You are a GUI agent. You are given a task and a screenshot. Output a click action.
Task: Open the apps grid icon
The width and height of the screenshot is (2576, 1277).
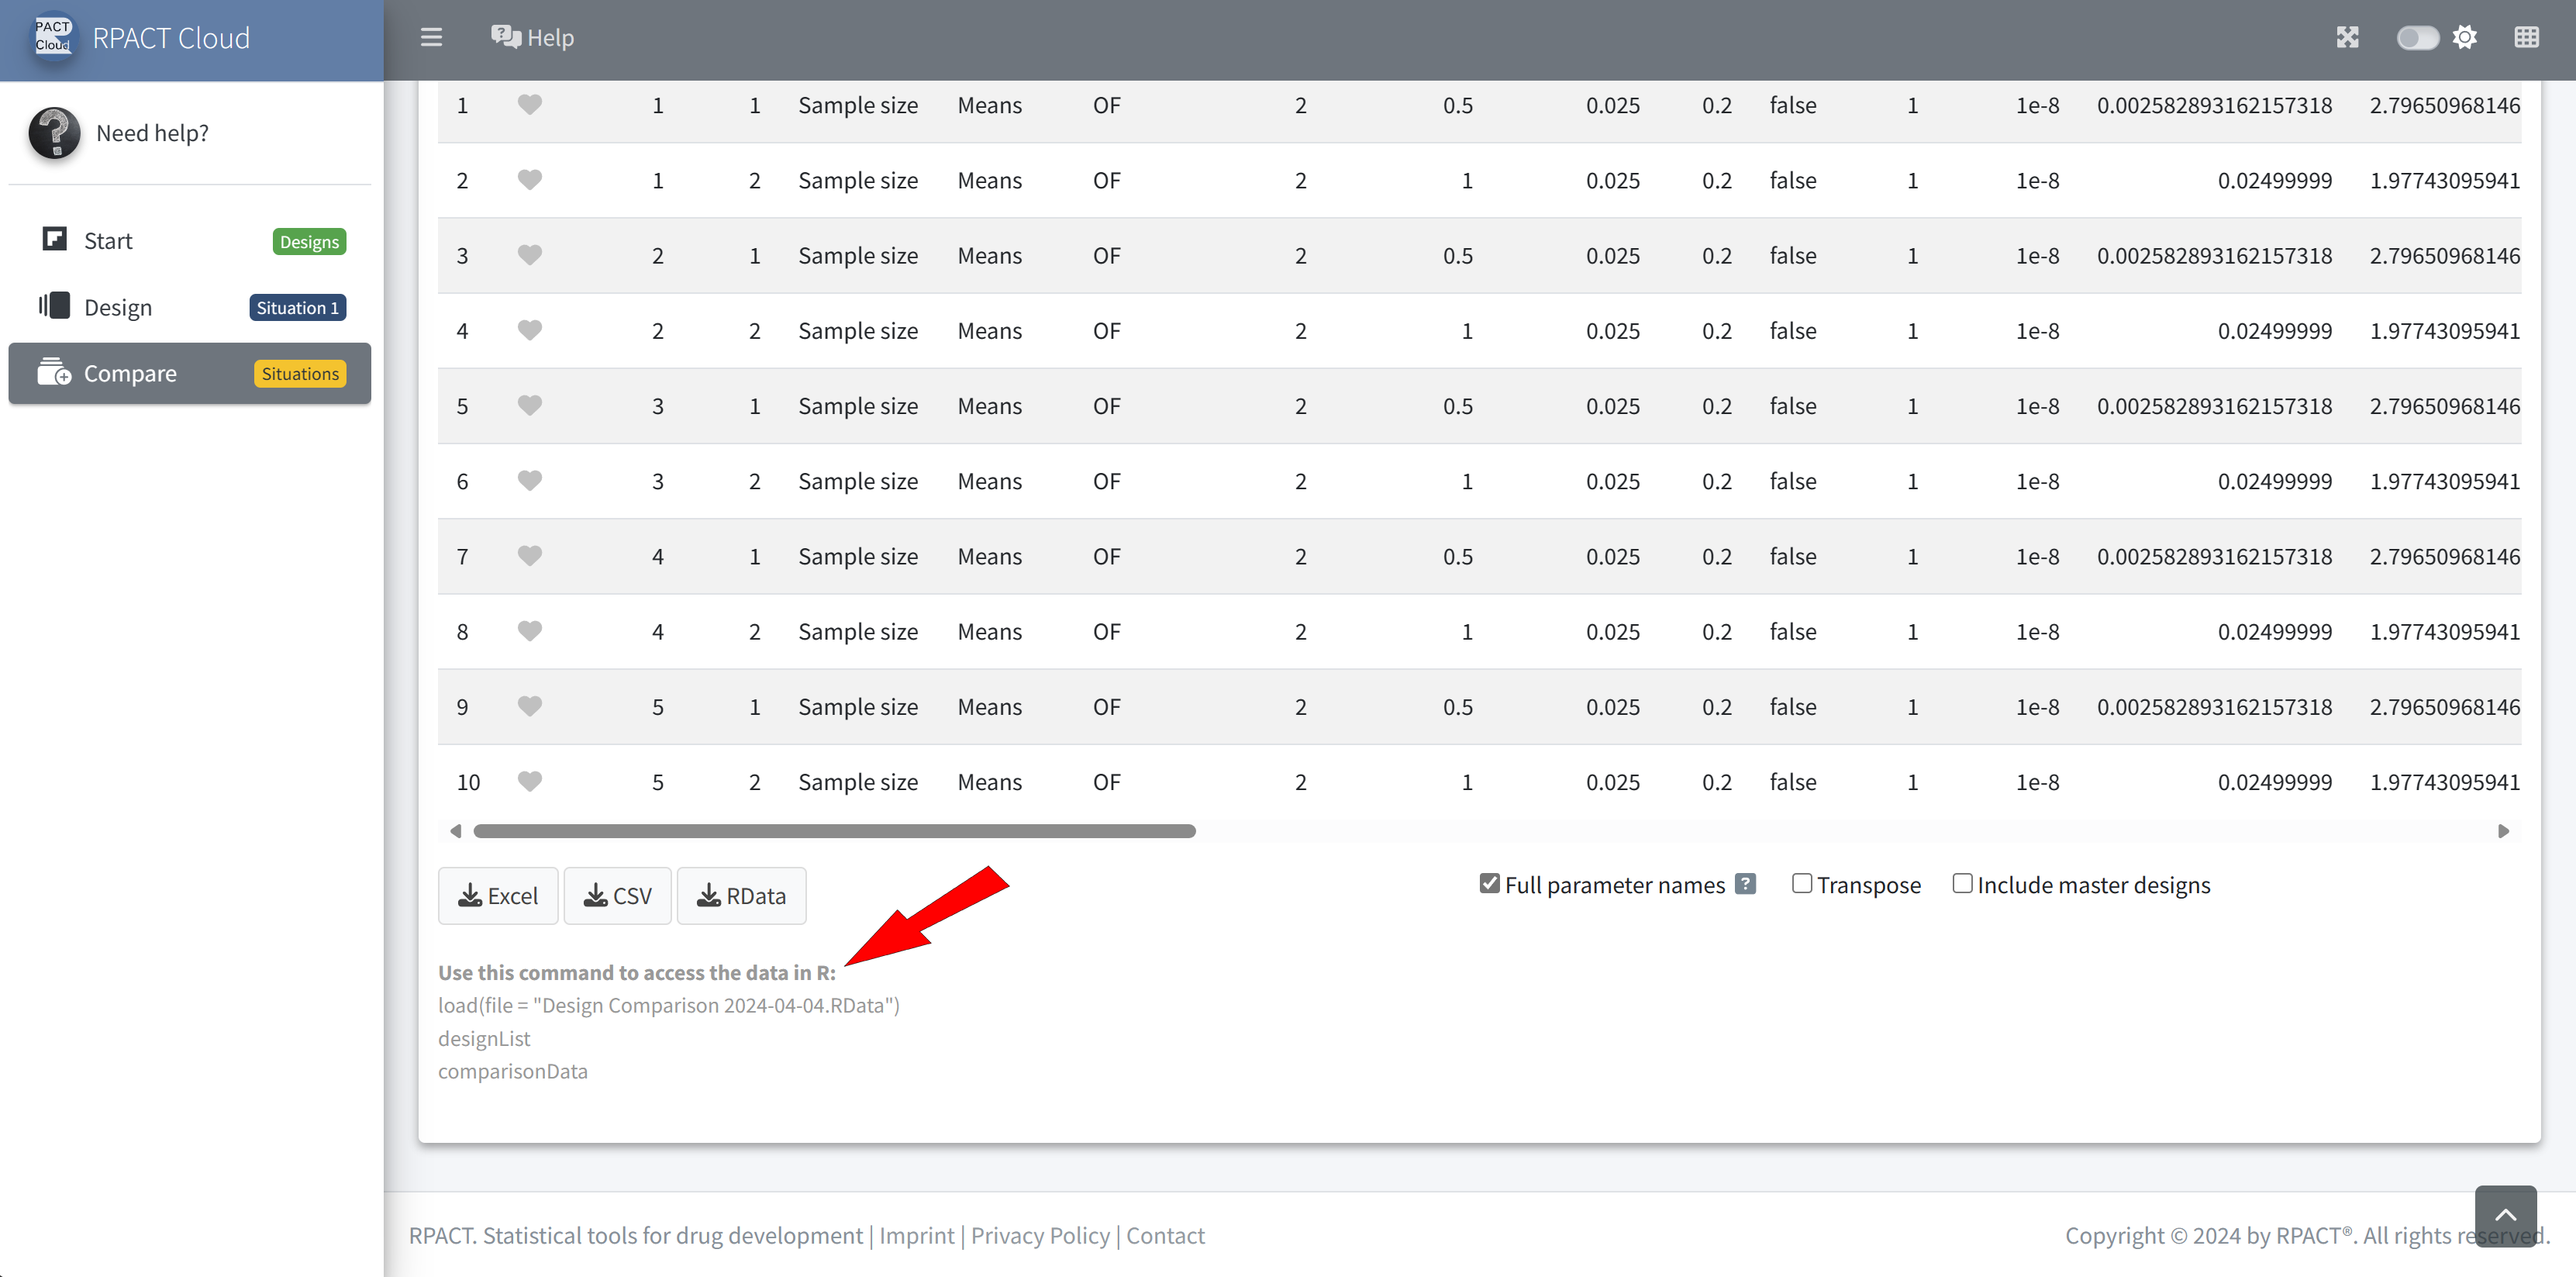[x=2526, y=38]
